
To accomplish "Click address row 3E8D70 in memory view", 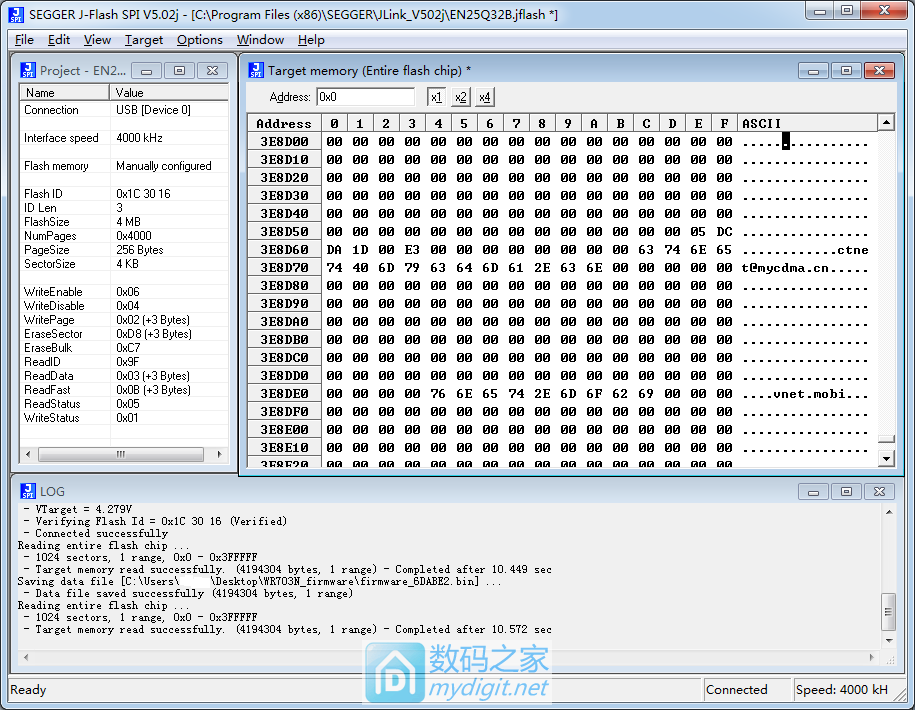I will pyautogui.click(x=284, y=268).
